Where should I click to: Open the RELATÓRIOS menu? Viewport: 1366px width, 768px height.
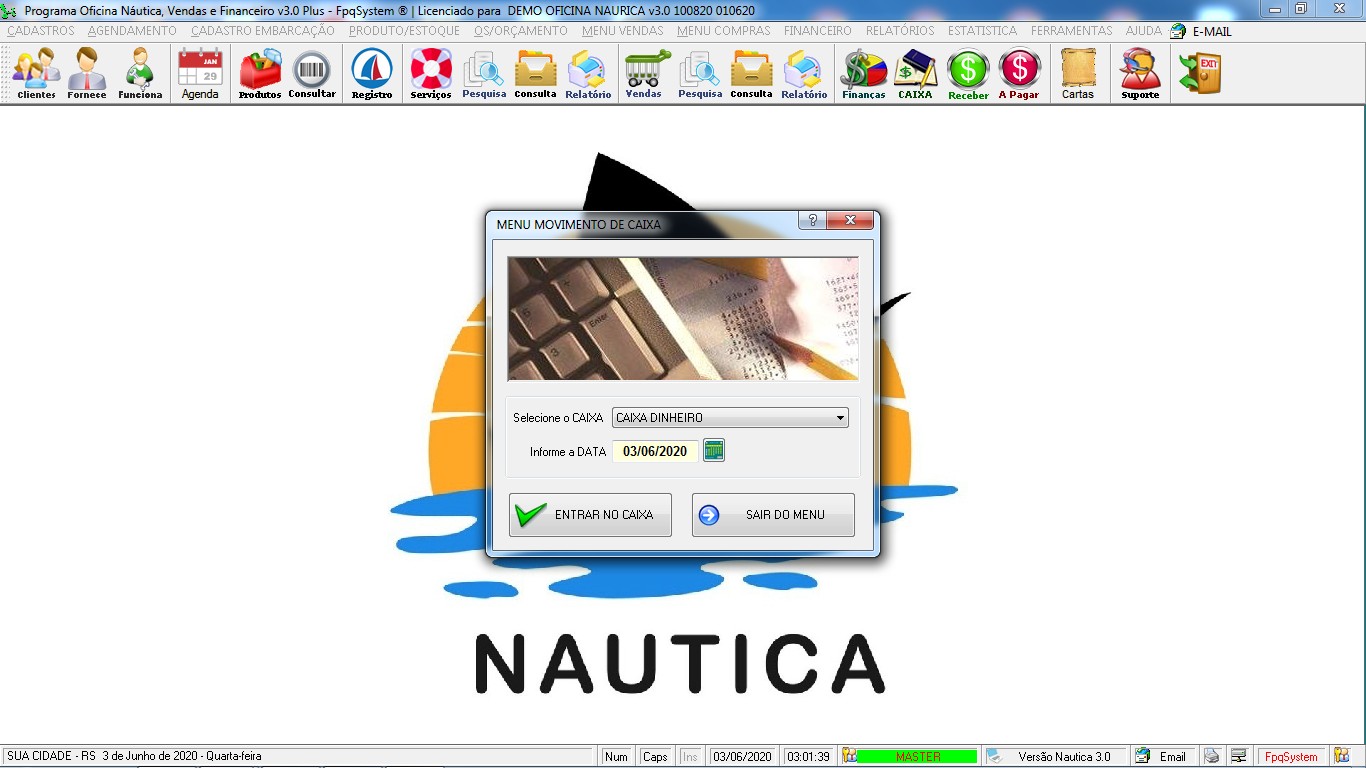(x=900, y=31)
